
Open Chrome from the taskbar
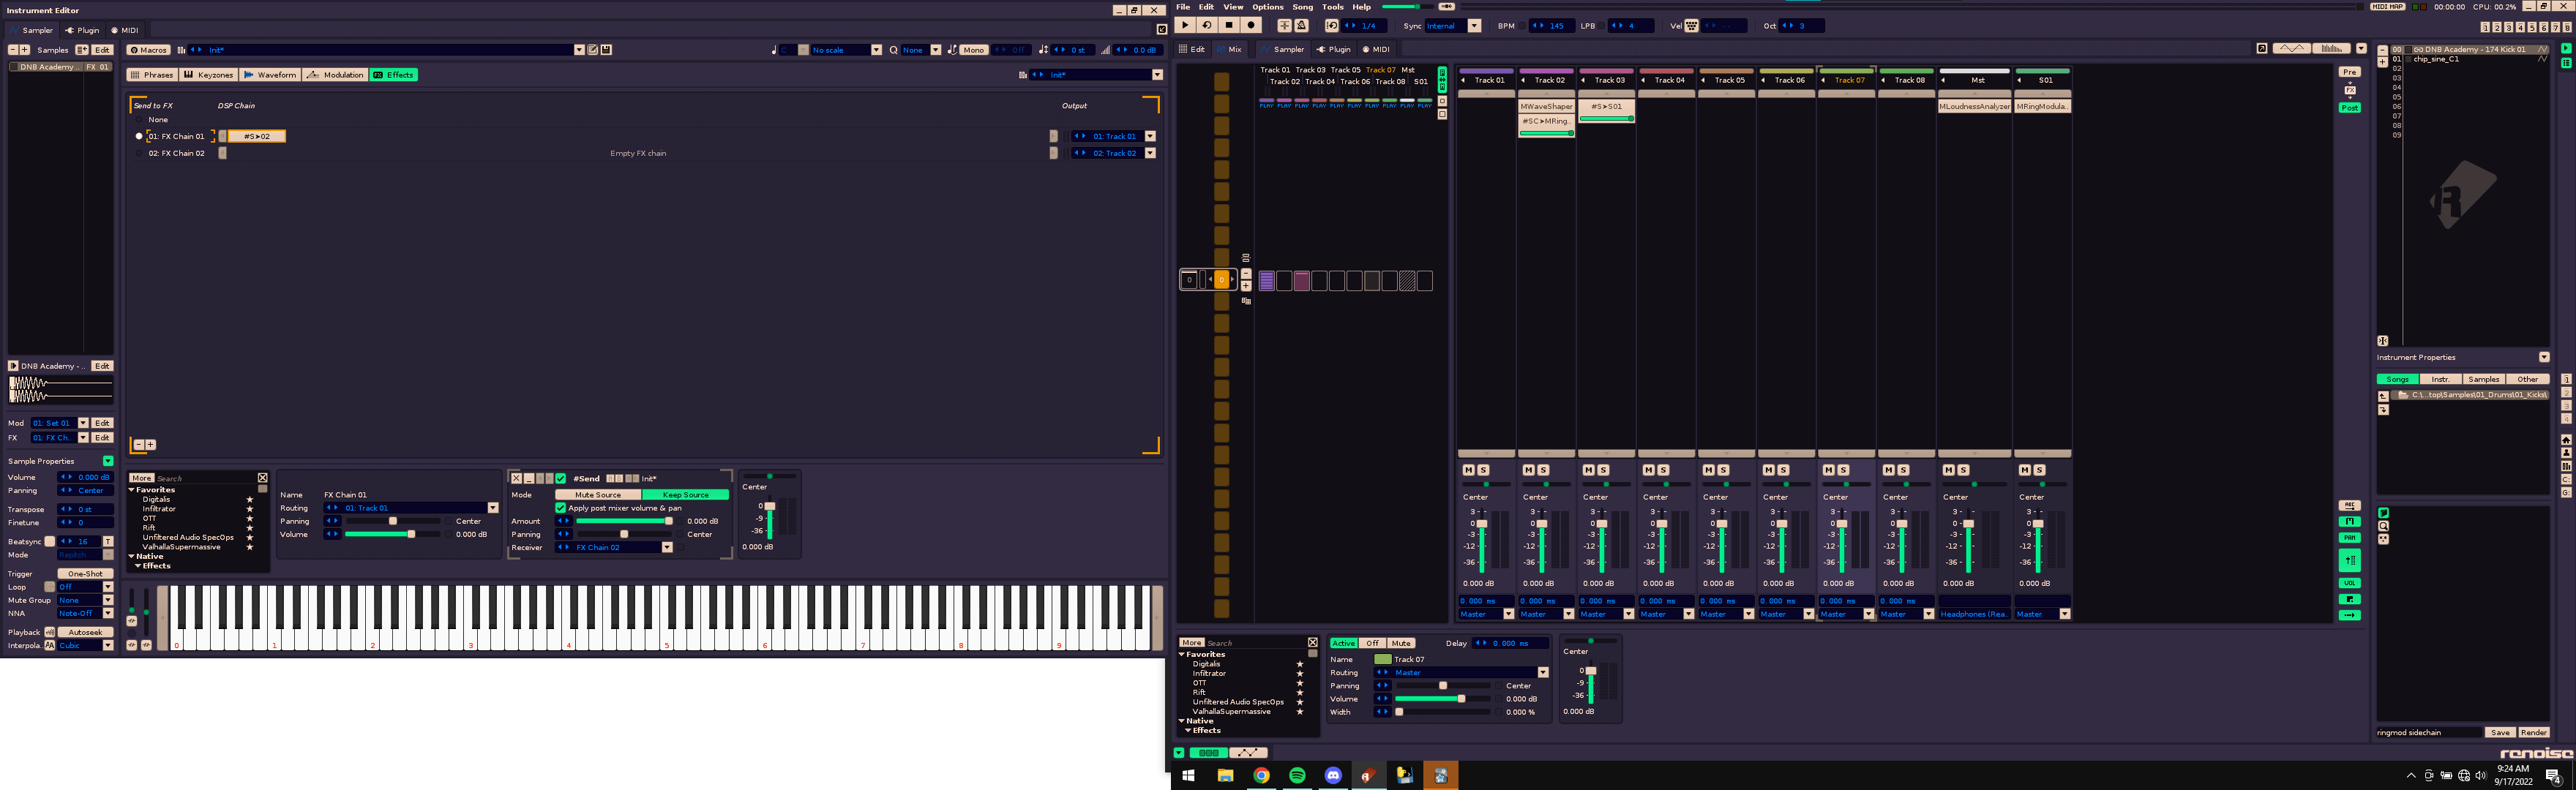[x=1261, y=775]
